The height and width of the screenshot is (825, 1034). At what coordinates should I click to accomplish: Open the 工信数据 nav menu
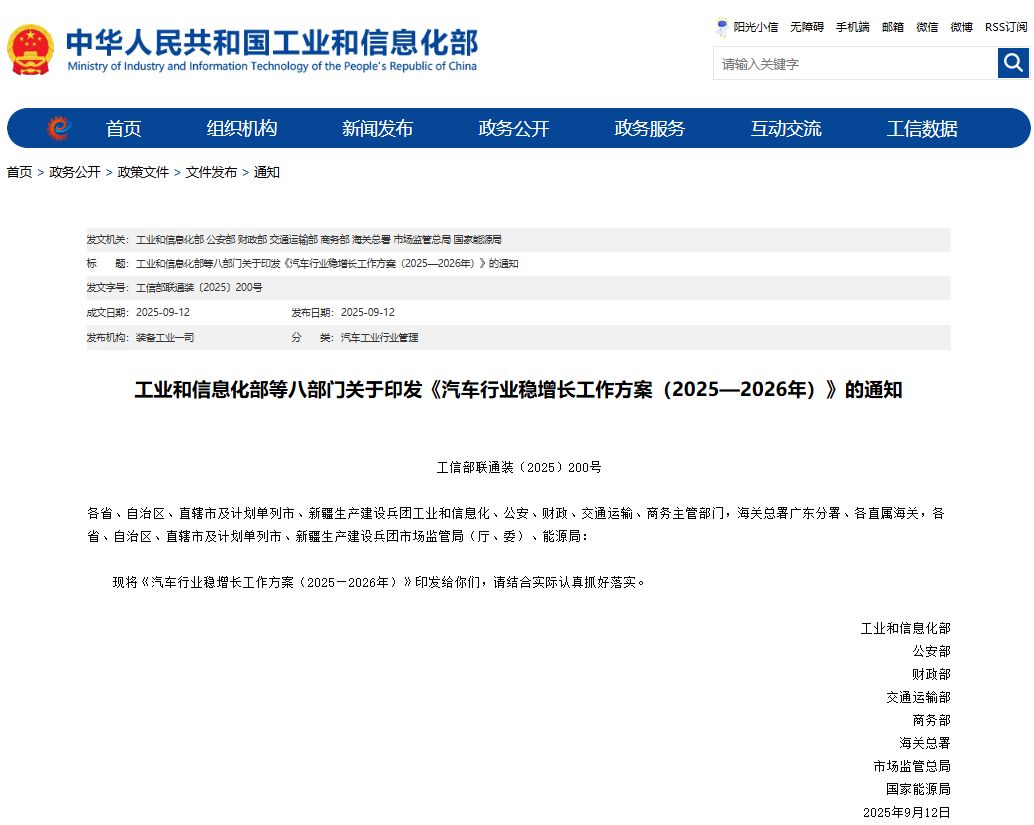pos(922,128)
